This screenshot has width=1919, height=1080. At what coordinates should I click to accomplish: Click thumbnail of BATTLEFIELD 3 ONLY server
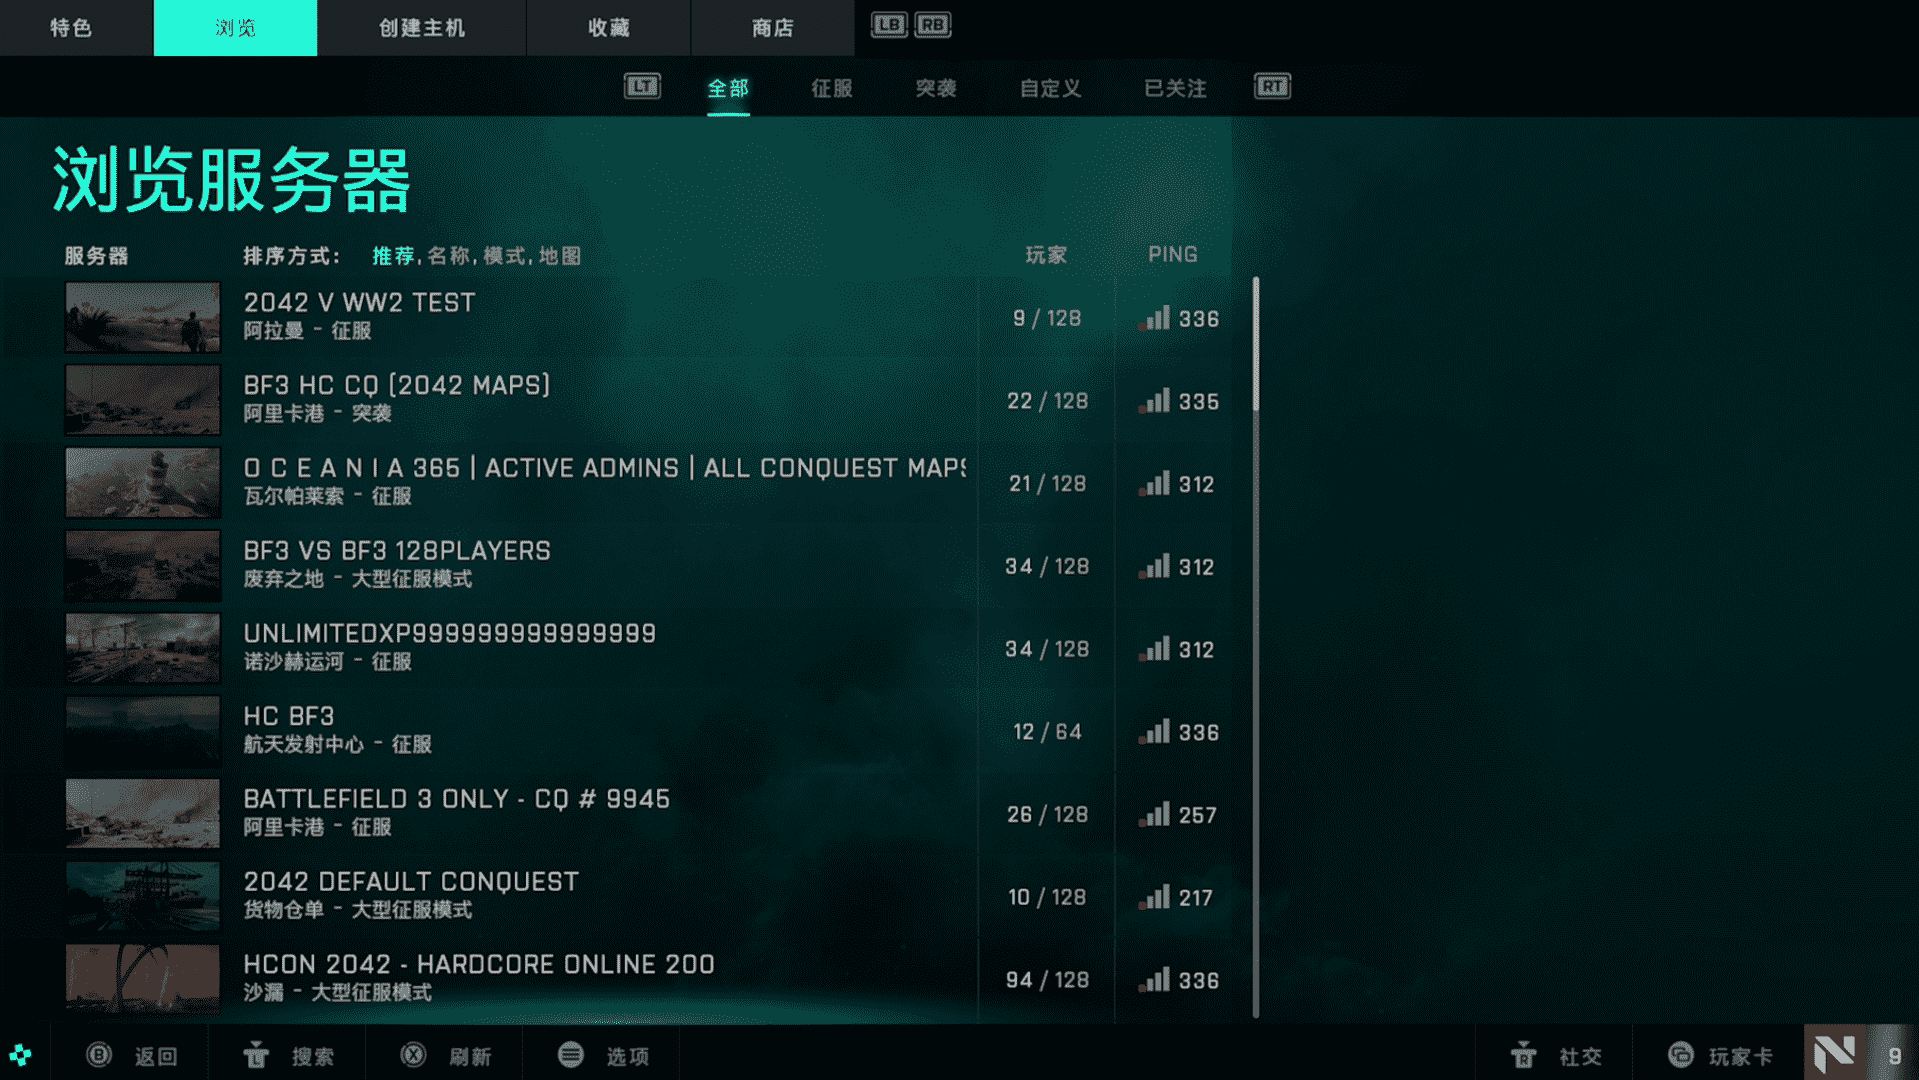pyautogui.click(x=143, y=814)
